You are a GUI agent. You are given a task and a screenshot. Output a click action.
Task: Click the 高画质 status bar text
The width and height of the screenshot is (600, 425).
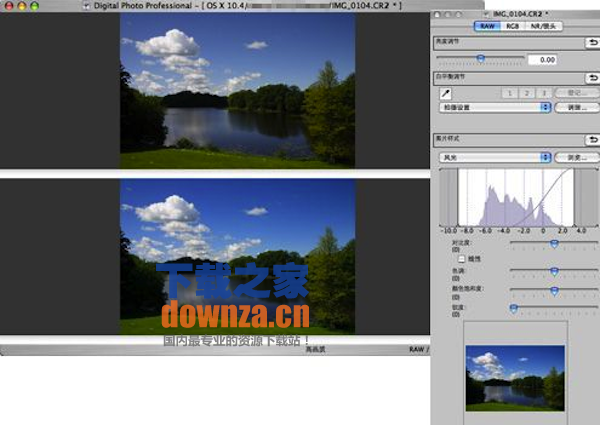pyautogui.click(x=316, y=349)
